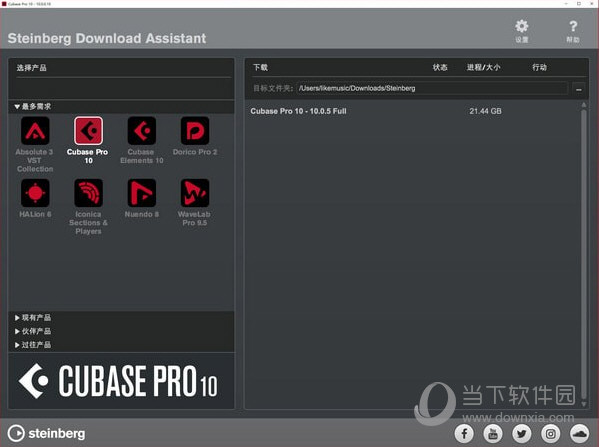Screen dimensions: 599x447
Task: Click the download list vertical scrollbar
Action: [x=583, y=254]
